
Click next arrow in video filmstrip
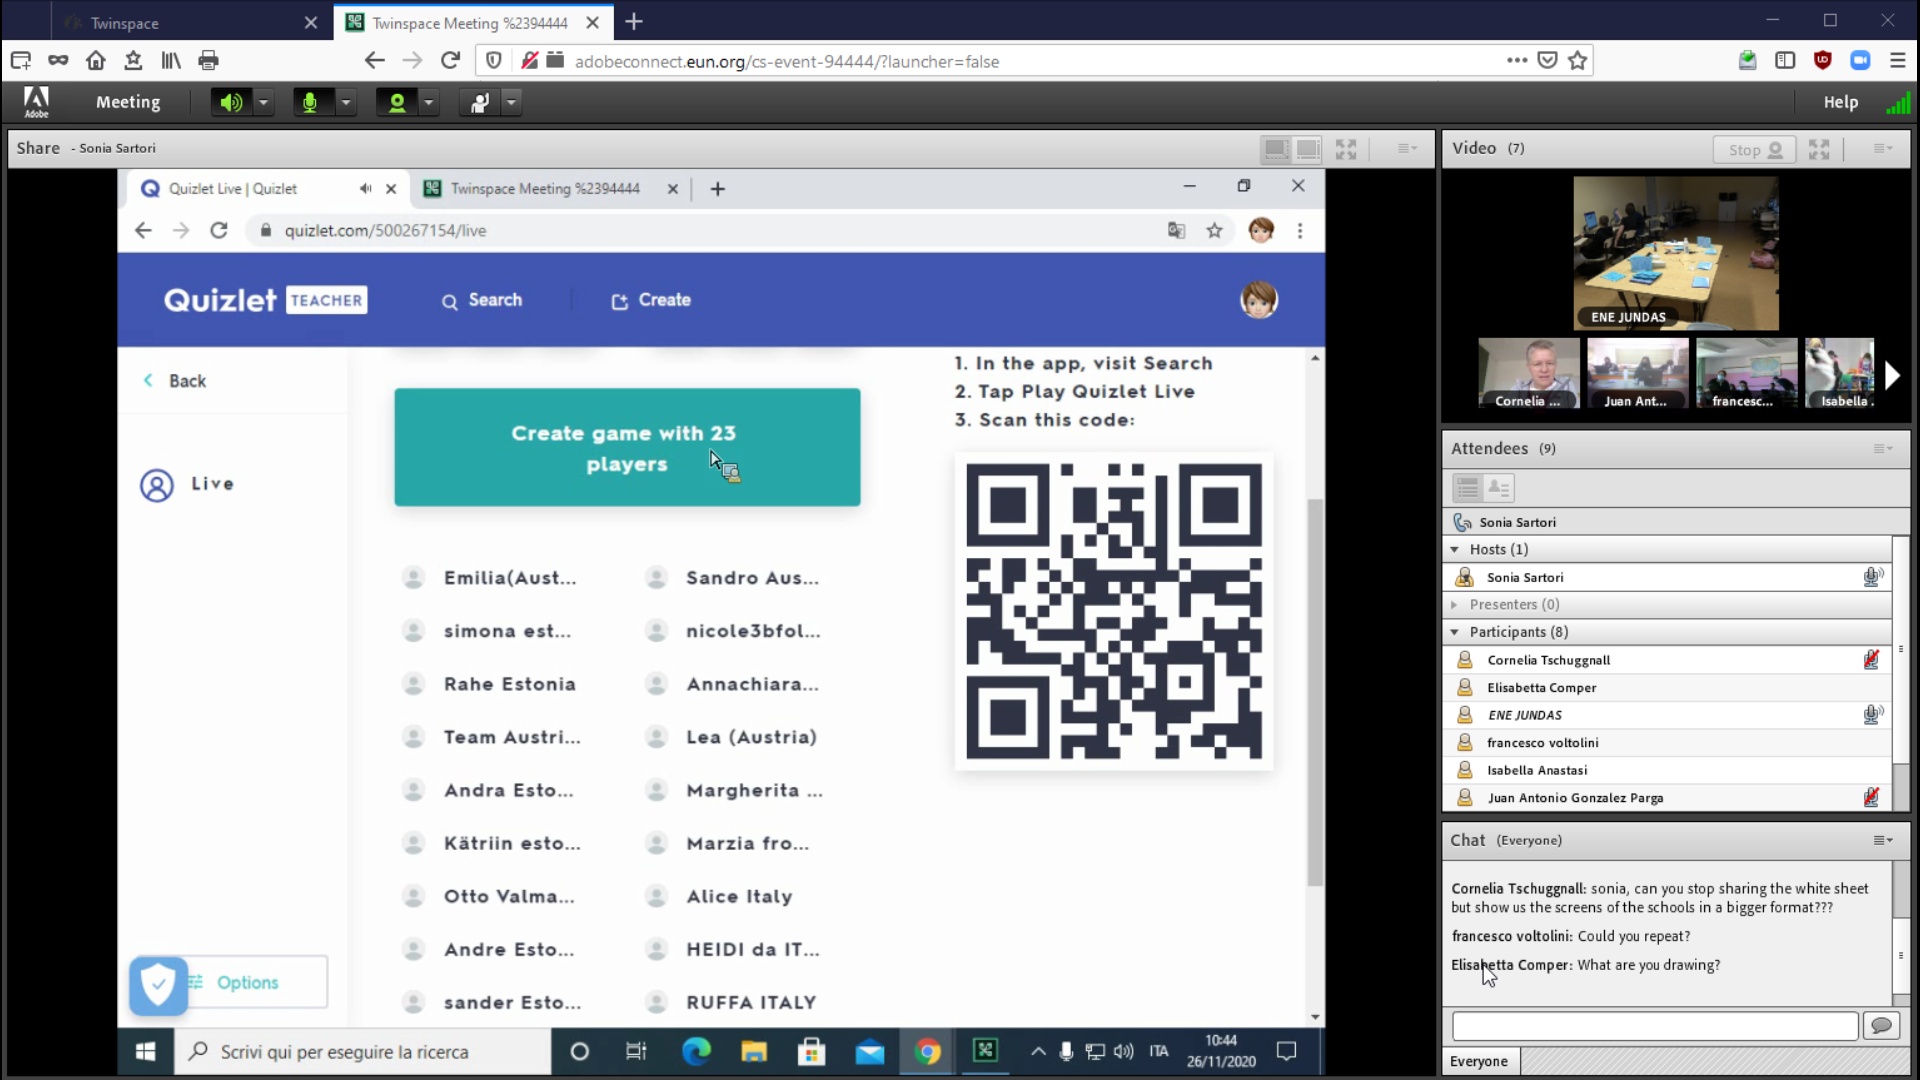1892,375
